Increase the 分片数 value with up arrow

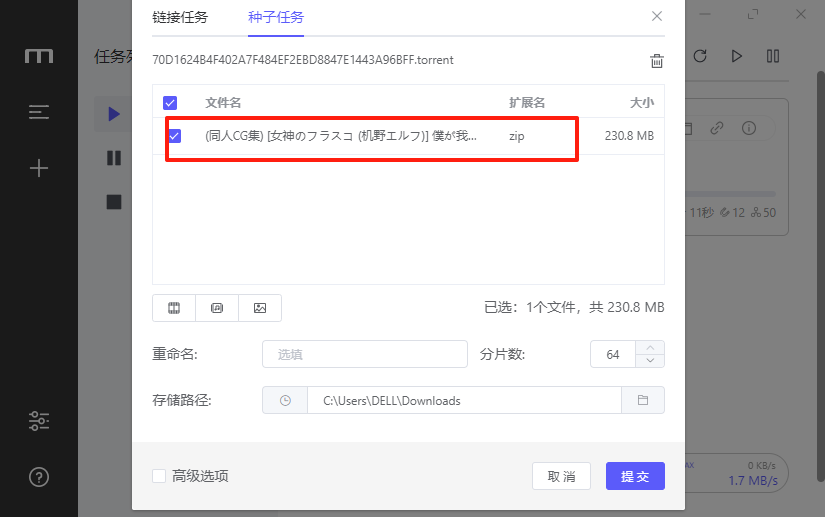[651, 348]
